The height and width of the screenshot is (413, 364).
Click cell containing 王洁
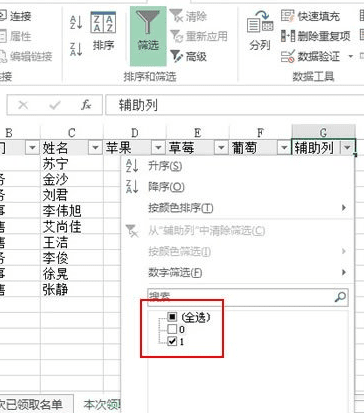(72, 242)
